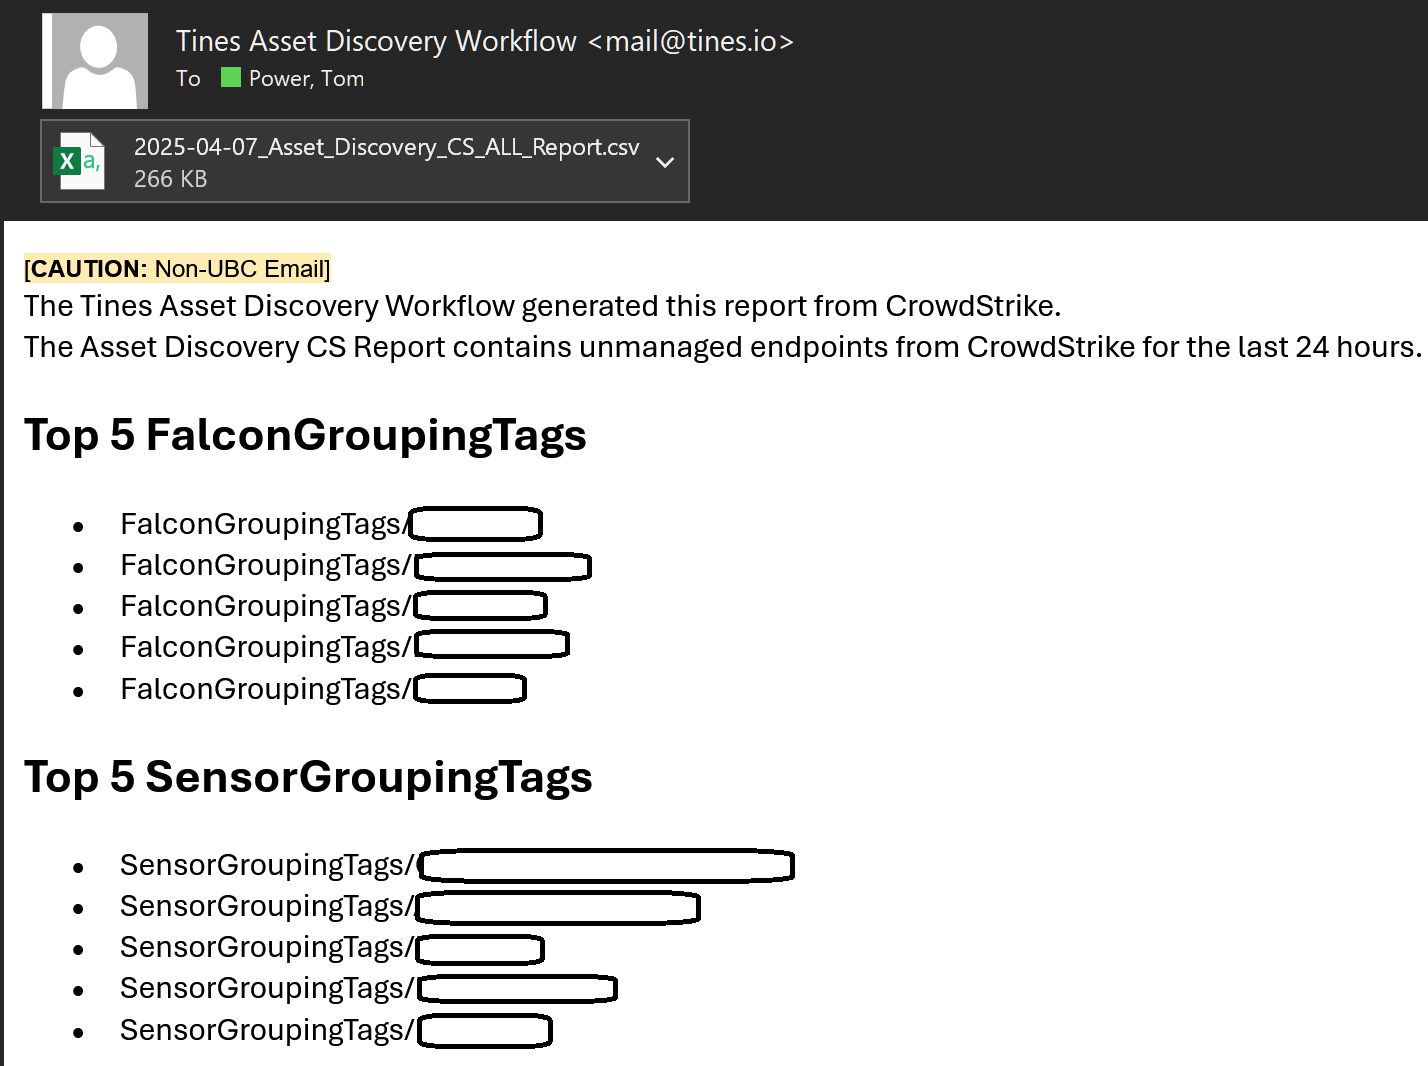
Task: Click the second SensorGroupingTags redacted tag box
Action: point(558,908)
